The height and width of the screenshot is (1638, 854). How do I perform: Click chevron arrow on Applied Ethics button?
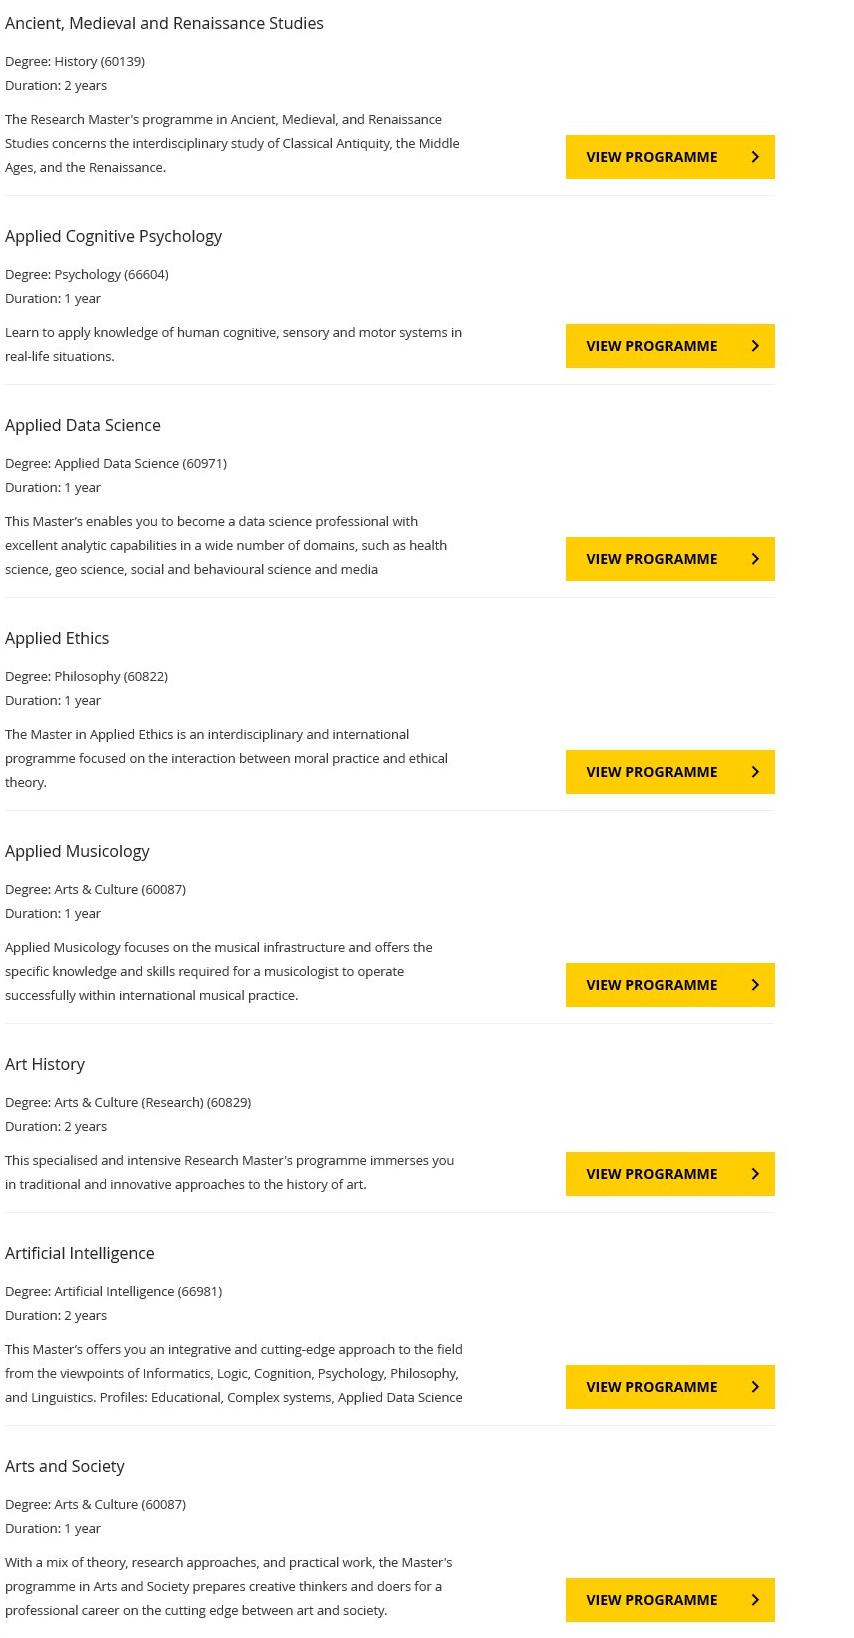[x=755, y=772]
